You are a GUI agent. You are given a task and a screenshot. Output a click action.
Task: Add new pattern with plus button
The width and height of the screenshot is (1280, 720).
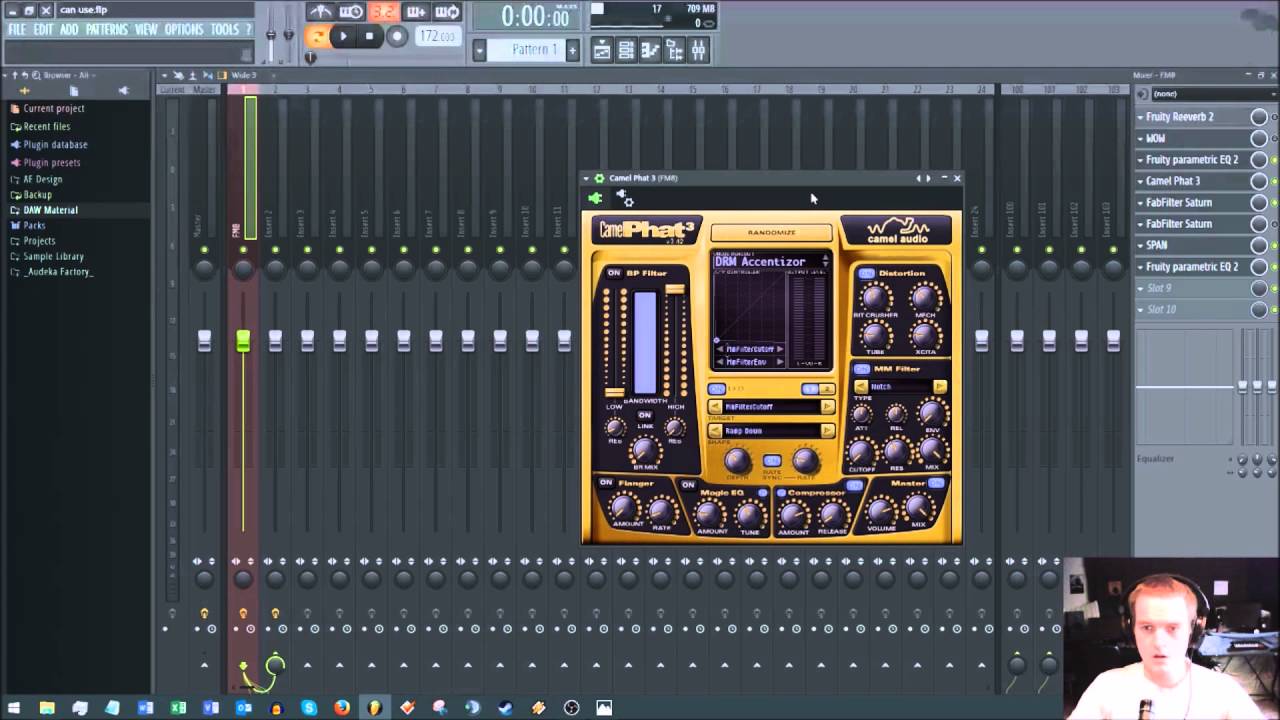572,50
